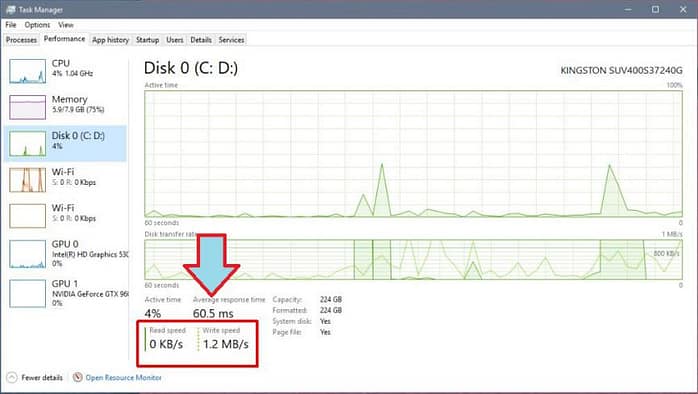Image resolution: width=698 pixels, height=394 pixels.
Task: Select the second Wi-Fi graph thumbnail, empty
Action: click(x=28, y=215)
